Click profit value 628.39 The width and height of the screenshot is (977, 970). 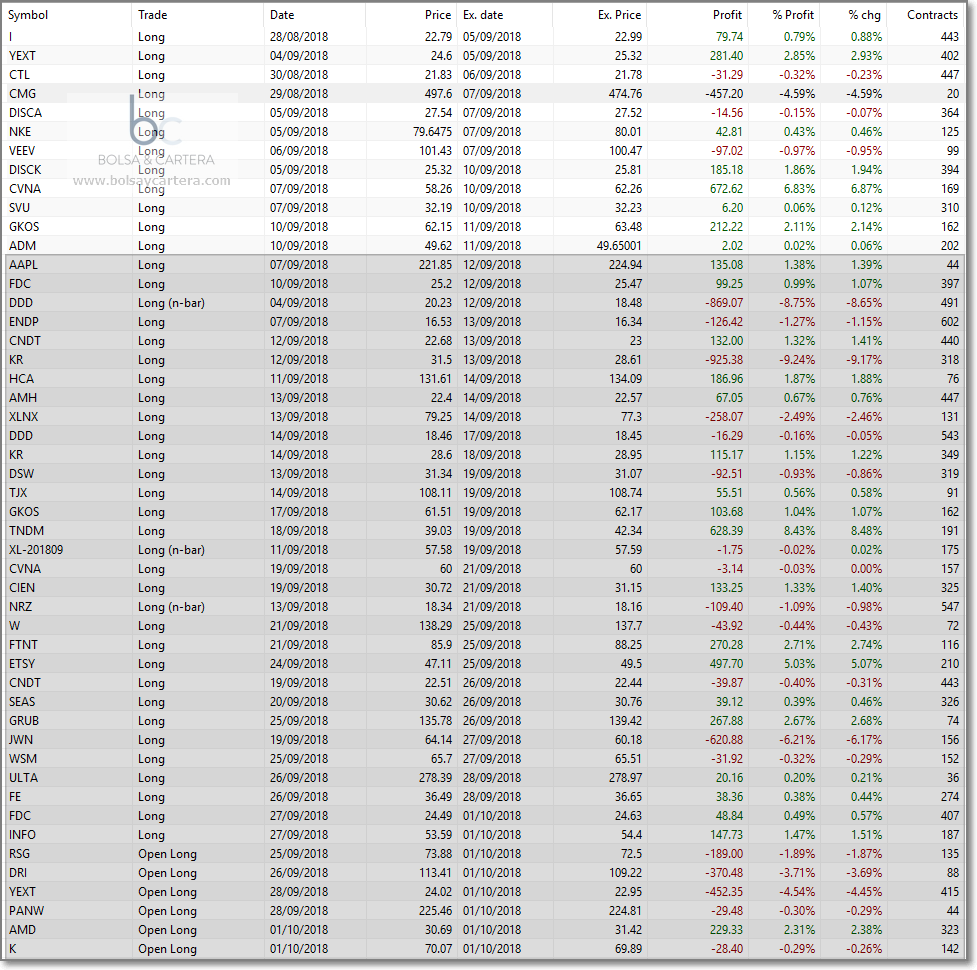[x=726, y=531]
